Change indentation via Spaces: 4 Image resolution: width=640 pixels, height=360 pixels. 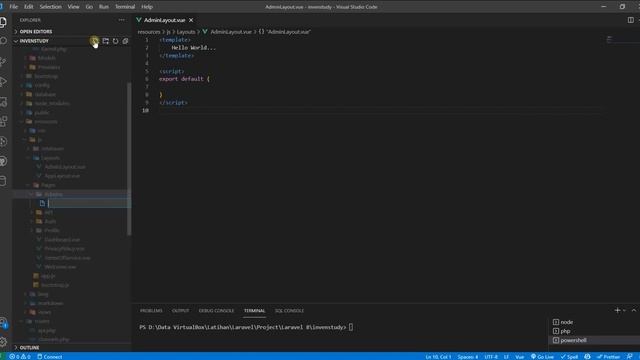click(468, 356)
